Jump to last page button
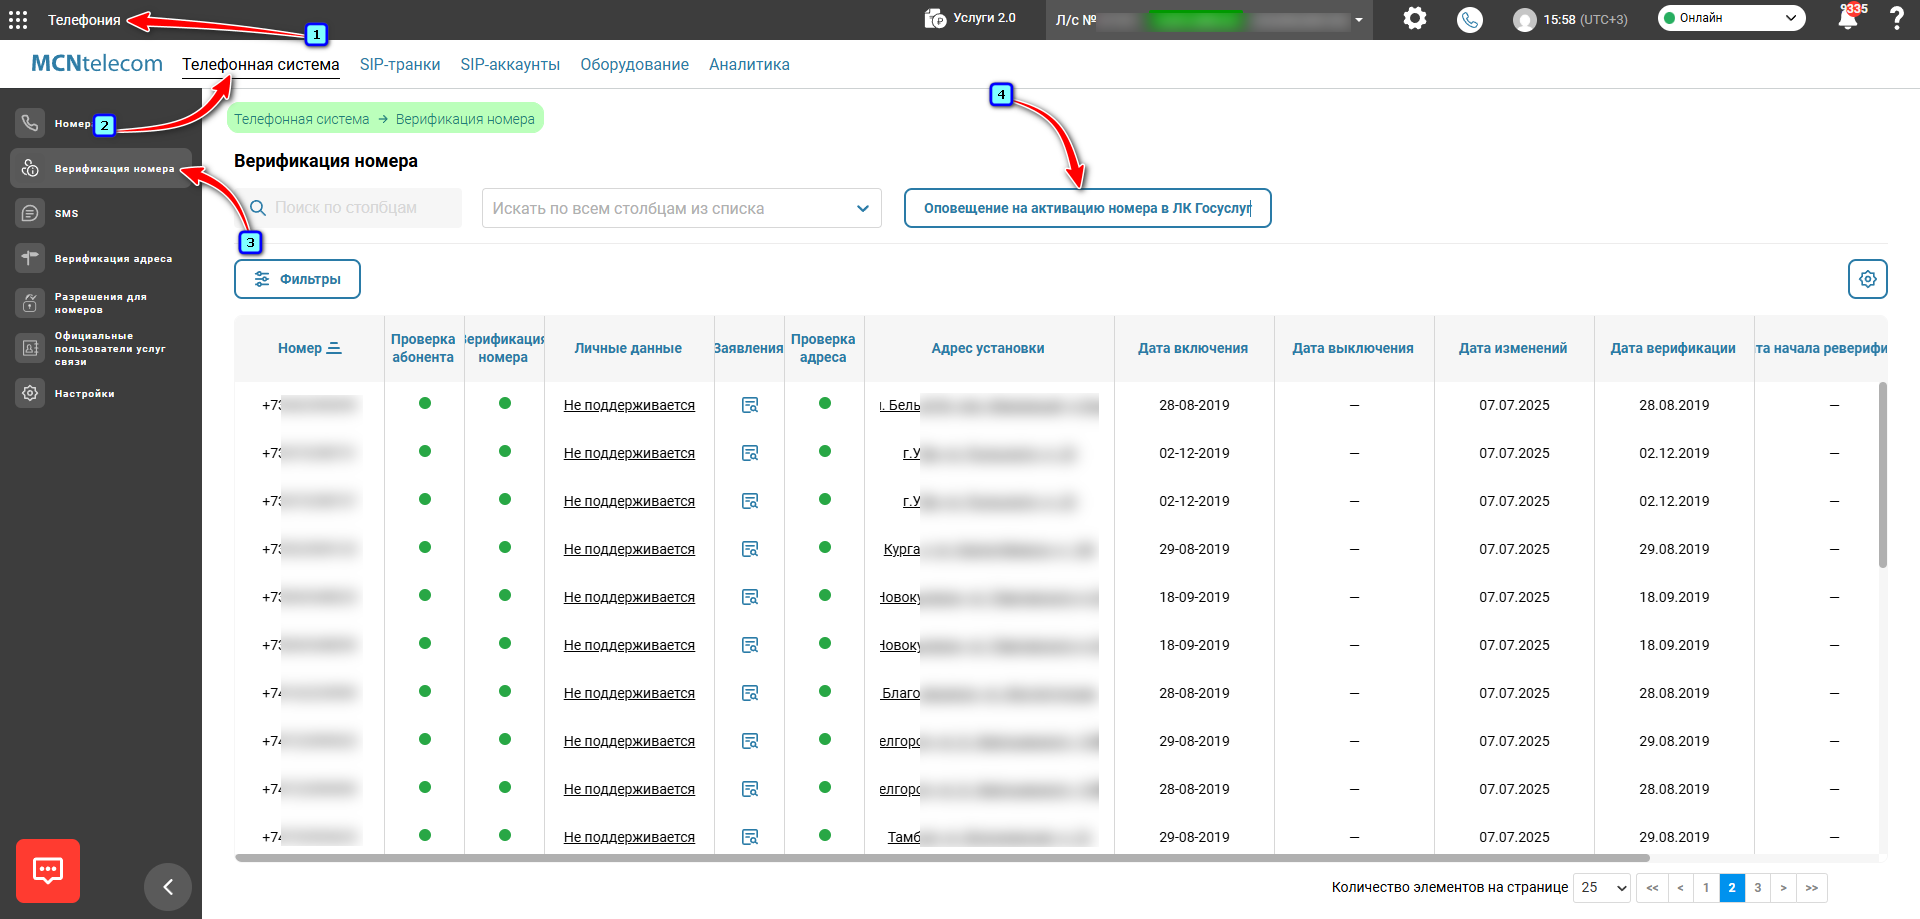Viewport: 1920px width, 919px height. tap(1811, 887)
